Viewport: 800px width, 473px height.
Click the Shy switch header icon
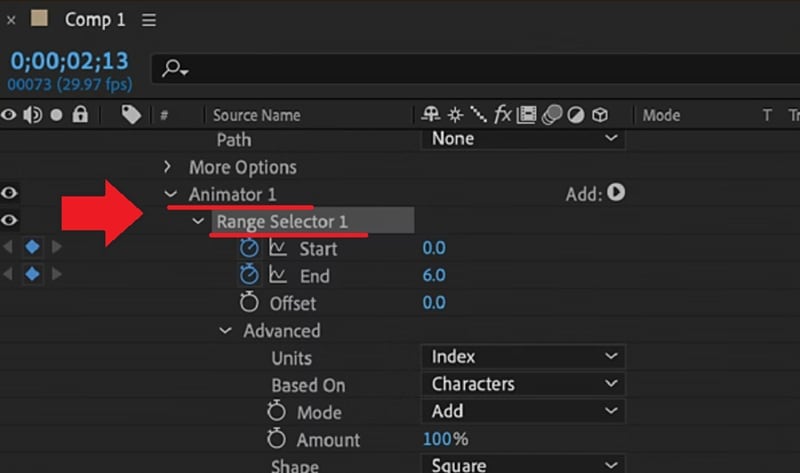(x=431, y=115)
